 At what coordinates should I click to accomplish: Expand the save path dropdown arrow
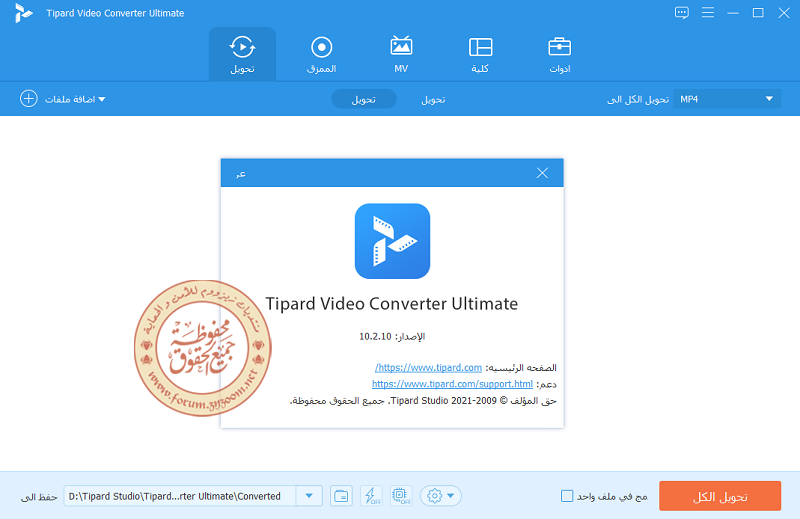pos(309,496)
